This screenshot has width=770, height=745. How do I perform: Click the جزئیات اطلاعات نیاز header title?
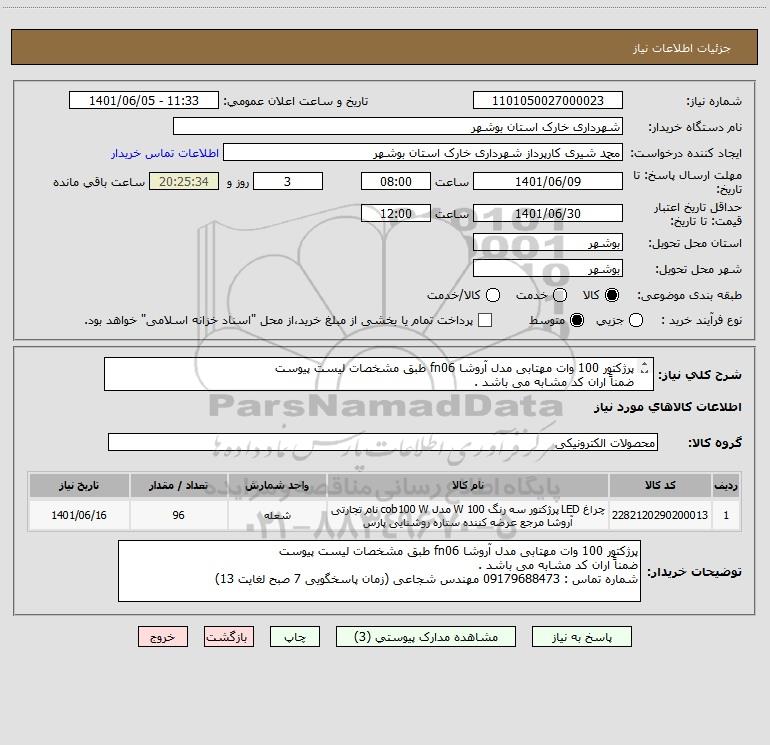682,48
